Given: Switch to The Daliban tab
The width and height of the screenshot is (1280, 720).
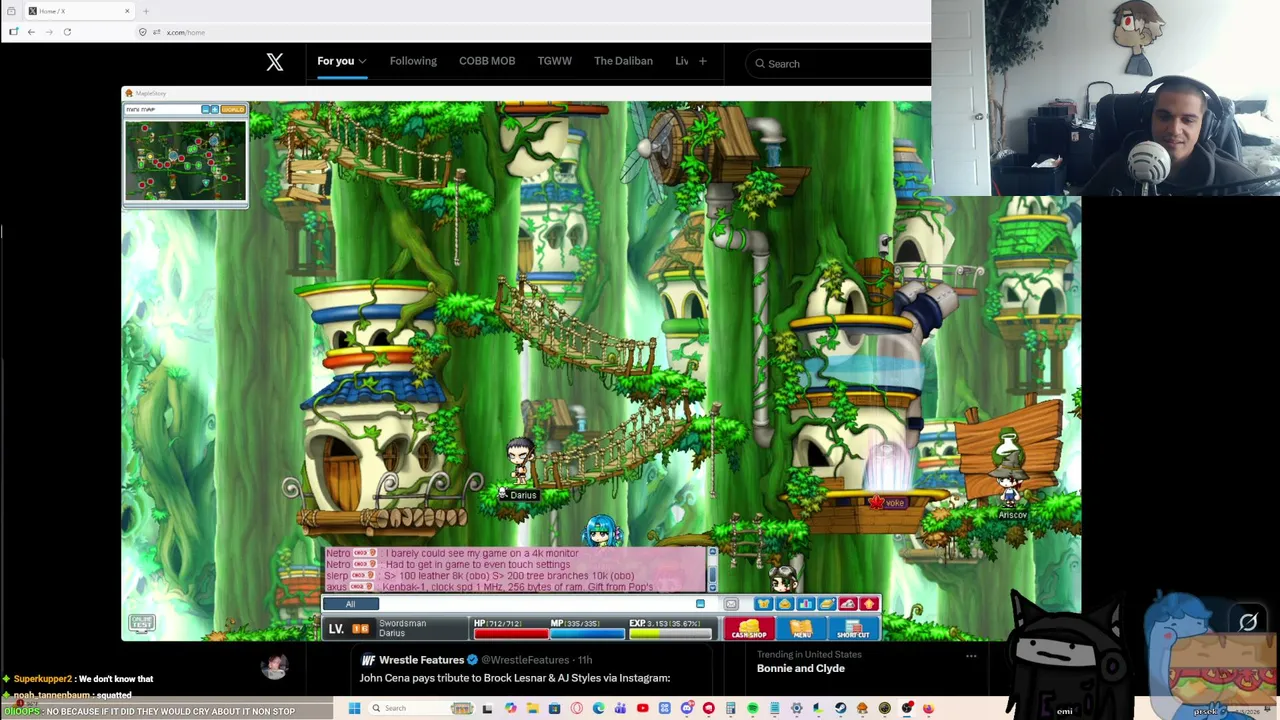Looking at the screenshot, I should pyautogui.click(x=623, y=61).
